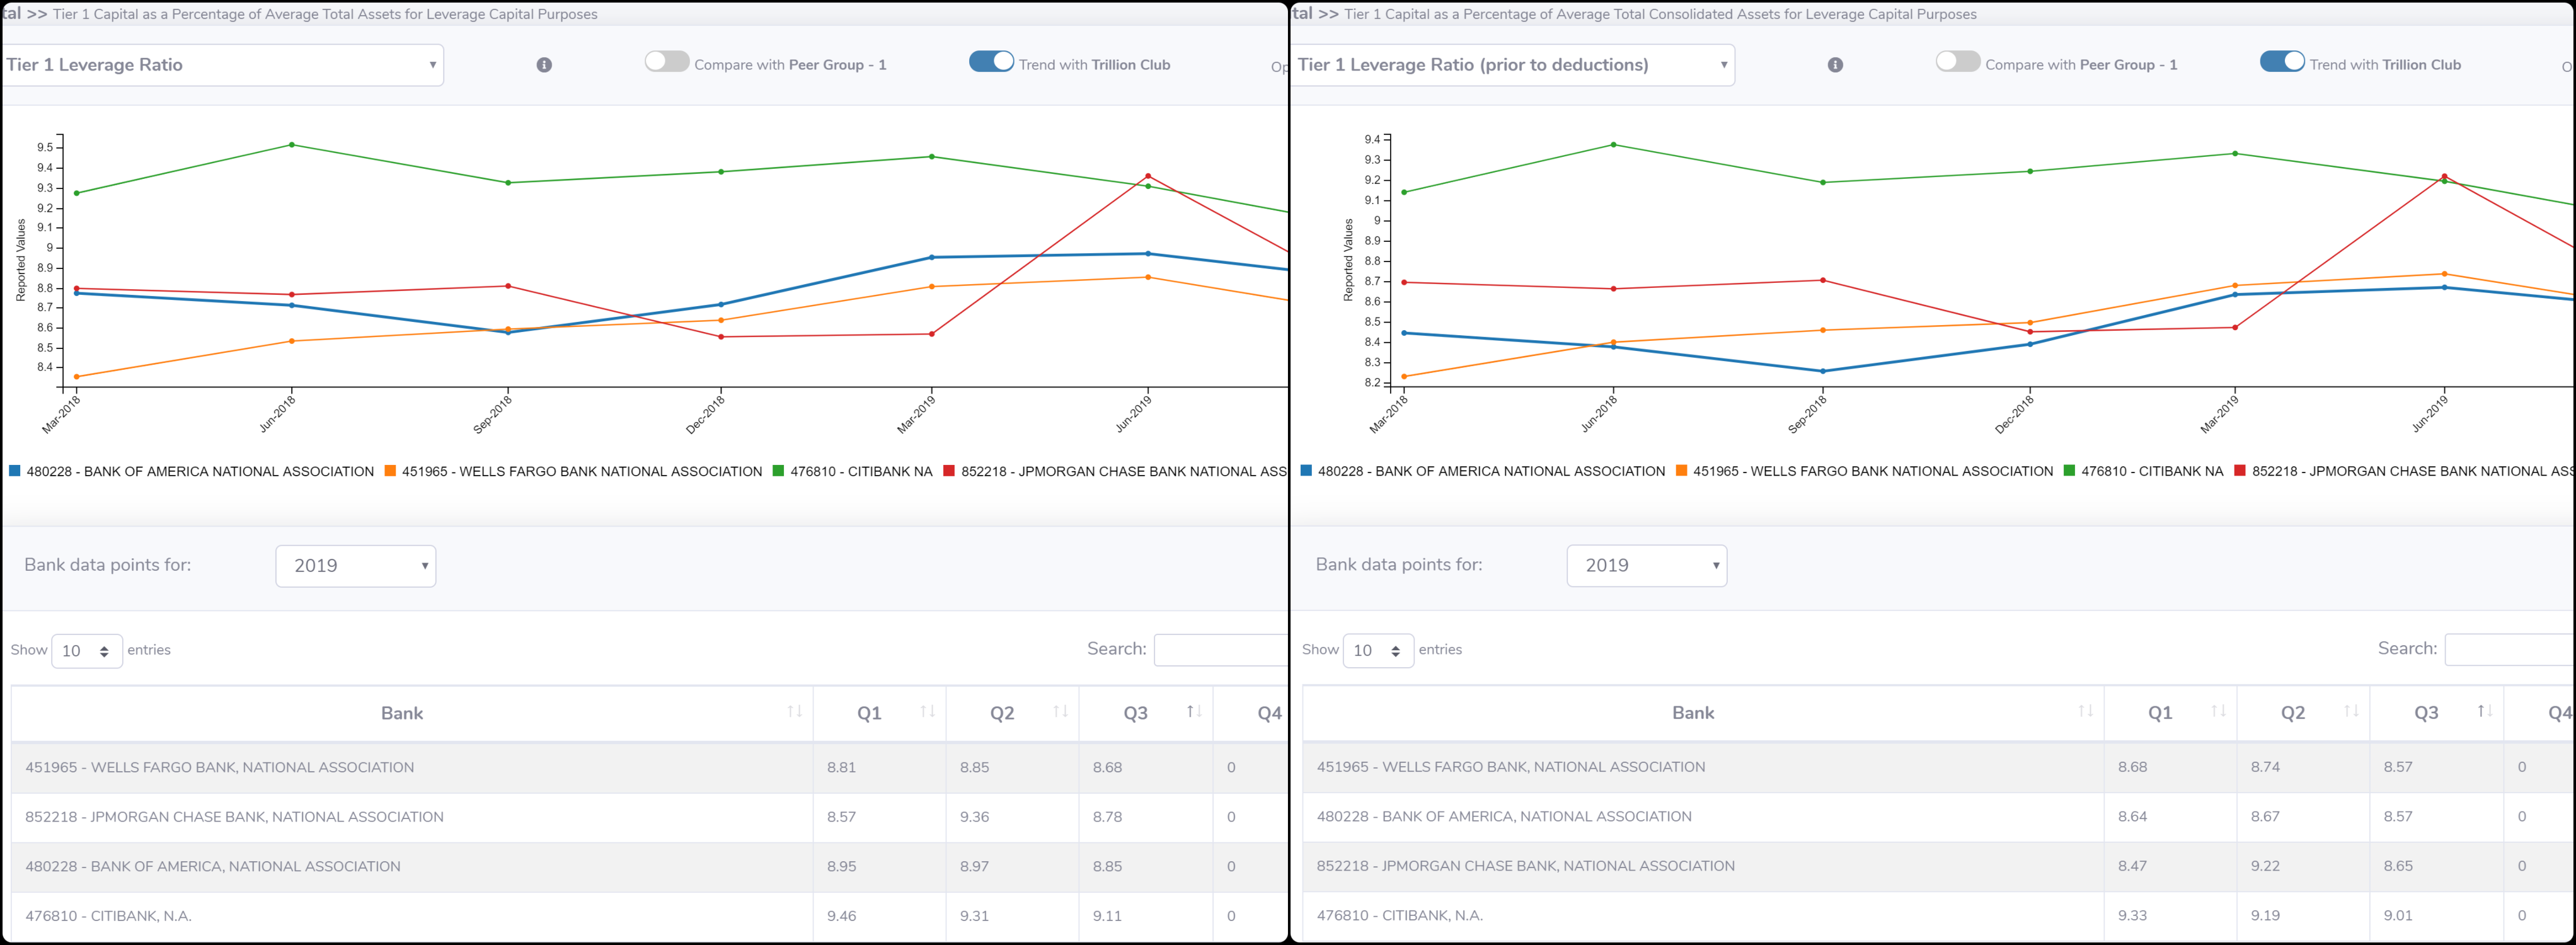The width and height of the screenshot is (2576, 945).
Task: Open the 2019 year dropdown in left panel
Action: point(356,566)
